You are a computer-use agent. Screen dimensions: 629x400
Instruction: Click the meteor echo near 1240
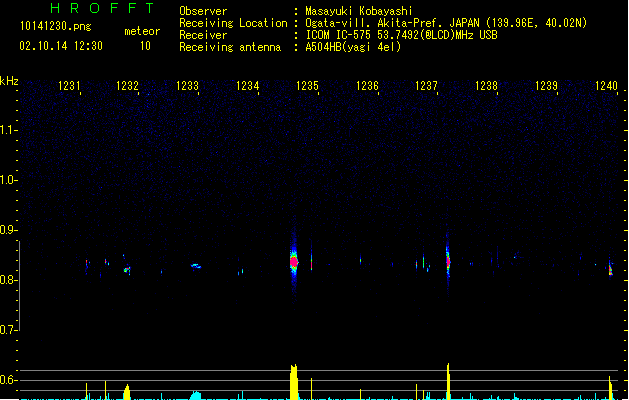[610, 268]
